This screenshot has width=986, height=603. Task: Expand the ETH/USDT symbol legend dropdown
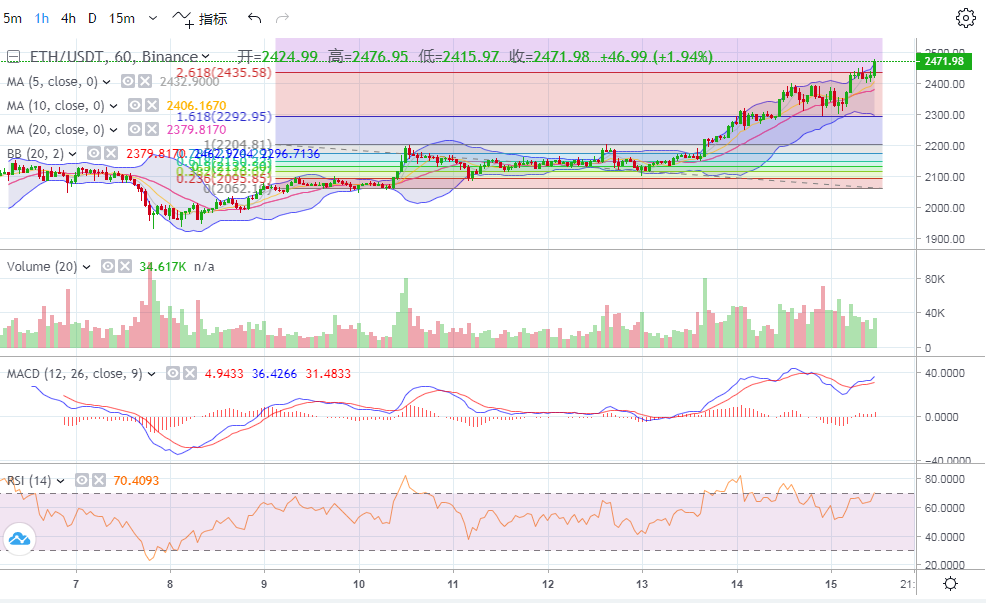(x=206, y=57)
